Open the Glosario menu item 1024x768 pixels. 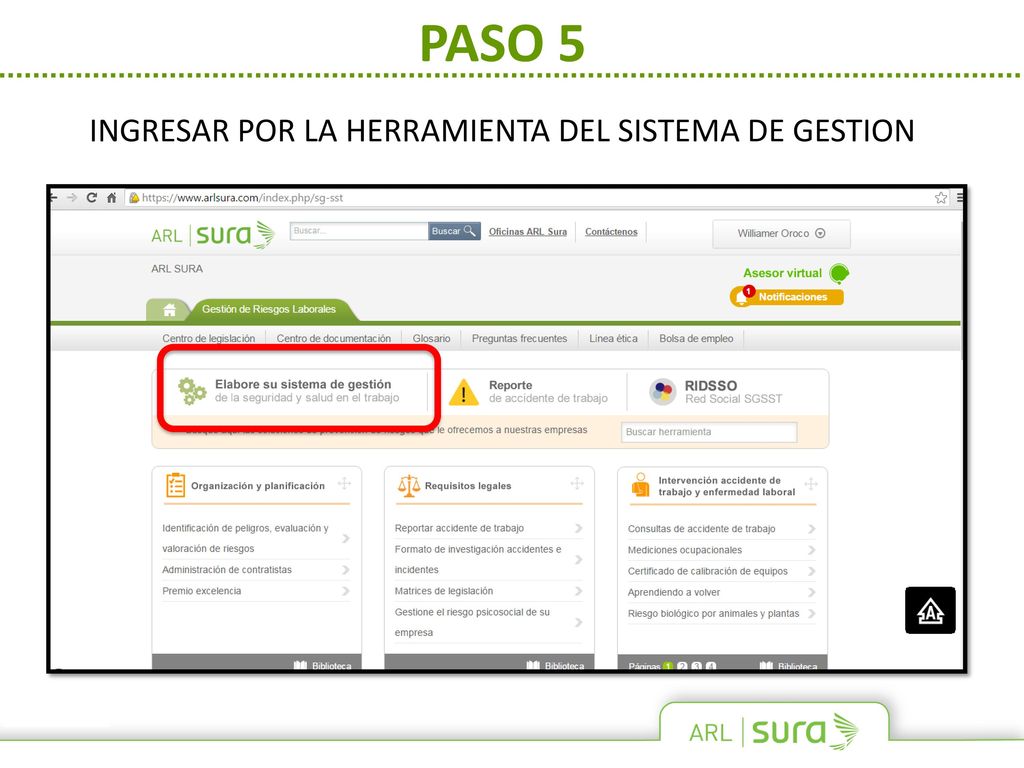pos(432,338)
